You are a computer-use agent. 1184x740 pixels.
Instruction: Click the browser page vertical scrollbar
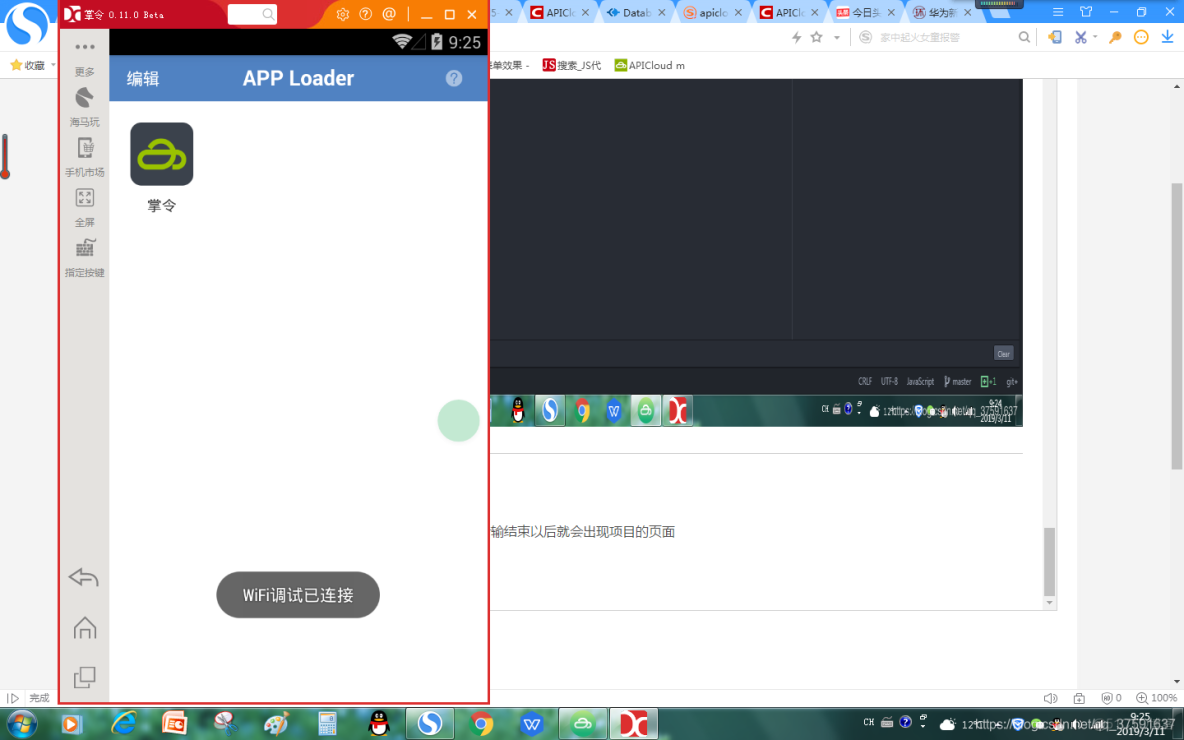(x=1177, y=325)
